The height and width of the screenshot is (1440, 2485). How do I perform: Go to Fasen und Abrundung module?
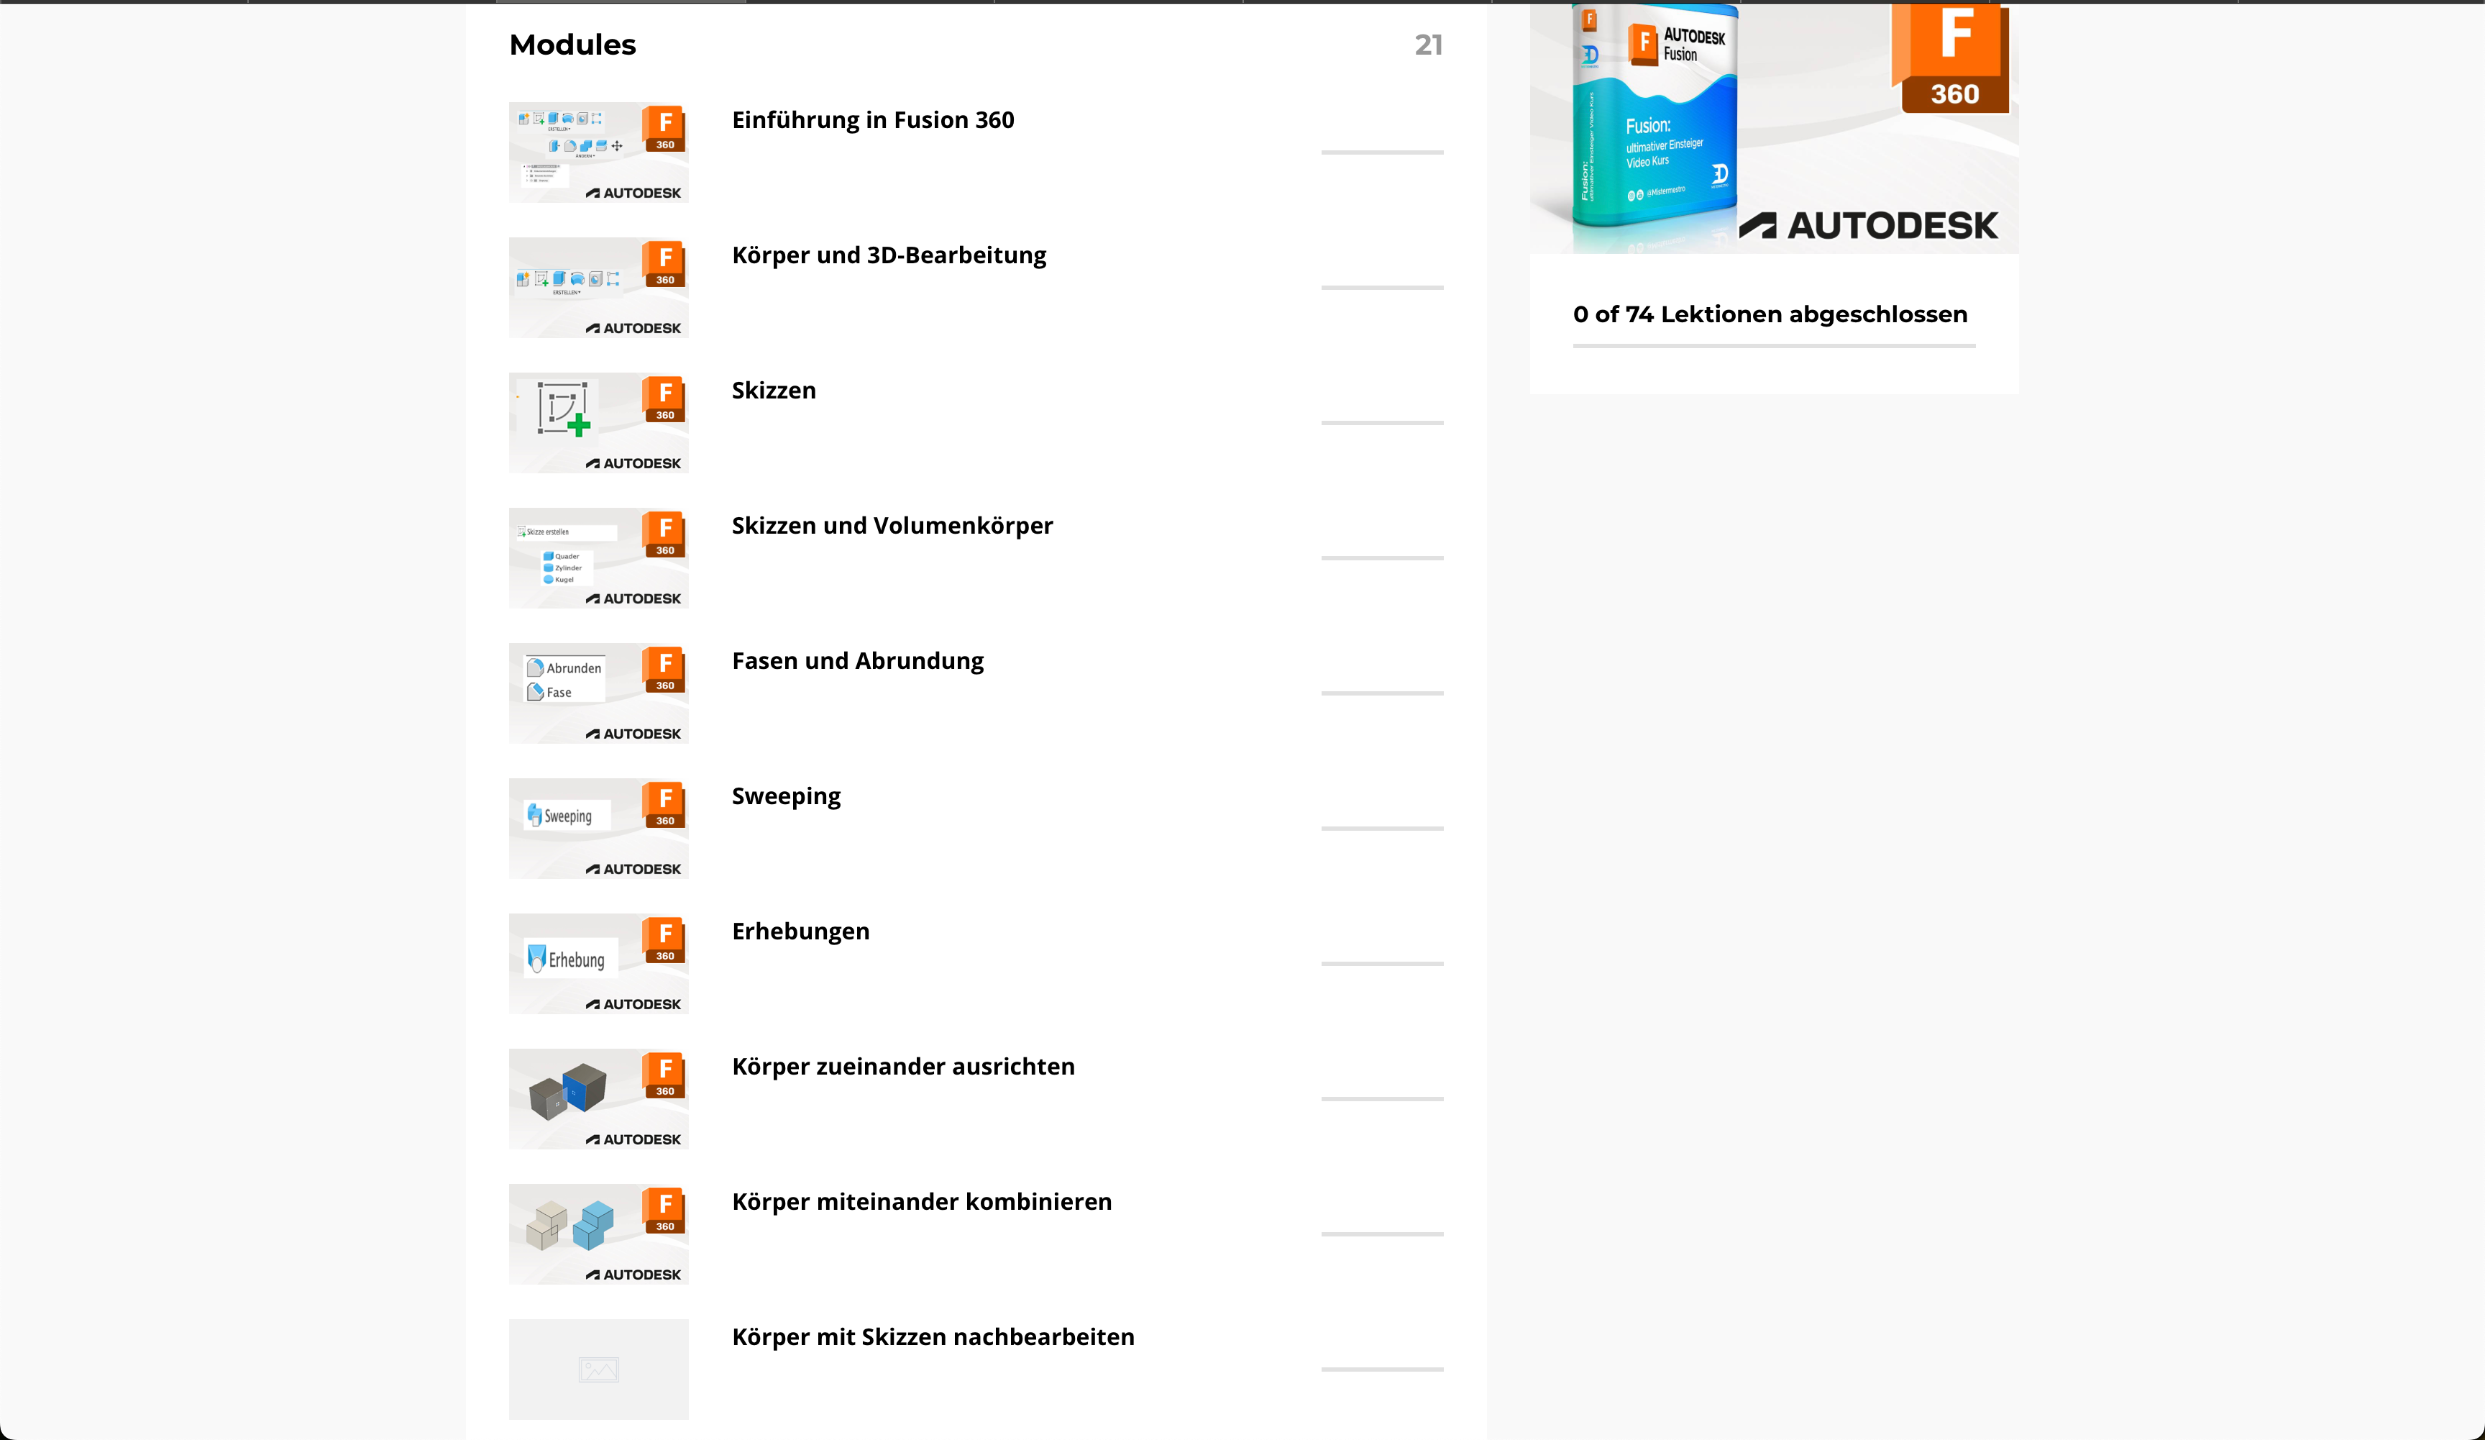857,660
